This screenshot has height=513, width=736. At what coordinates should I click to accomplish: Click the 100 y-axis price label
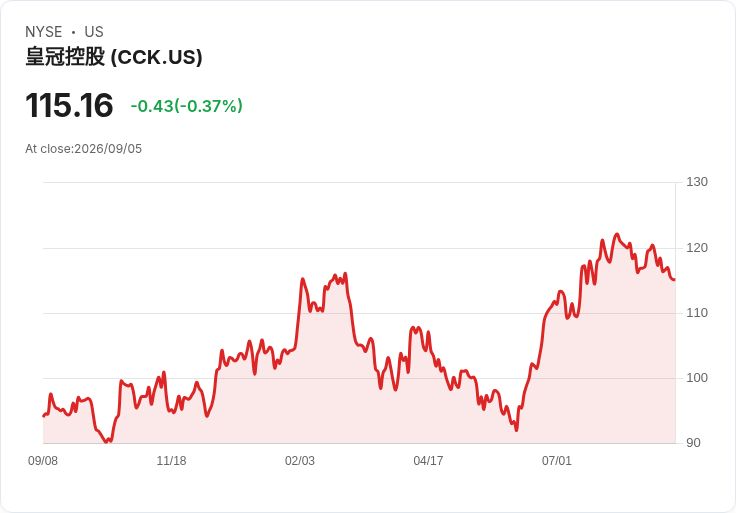pos(697,378)
